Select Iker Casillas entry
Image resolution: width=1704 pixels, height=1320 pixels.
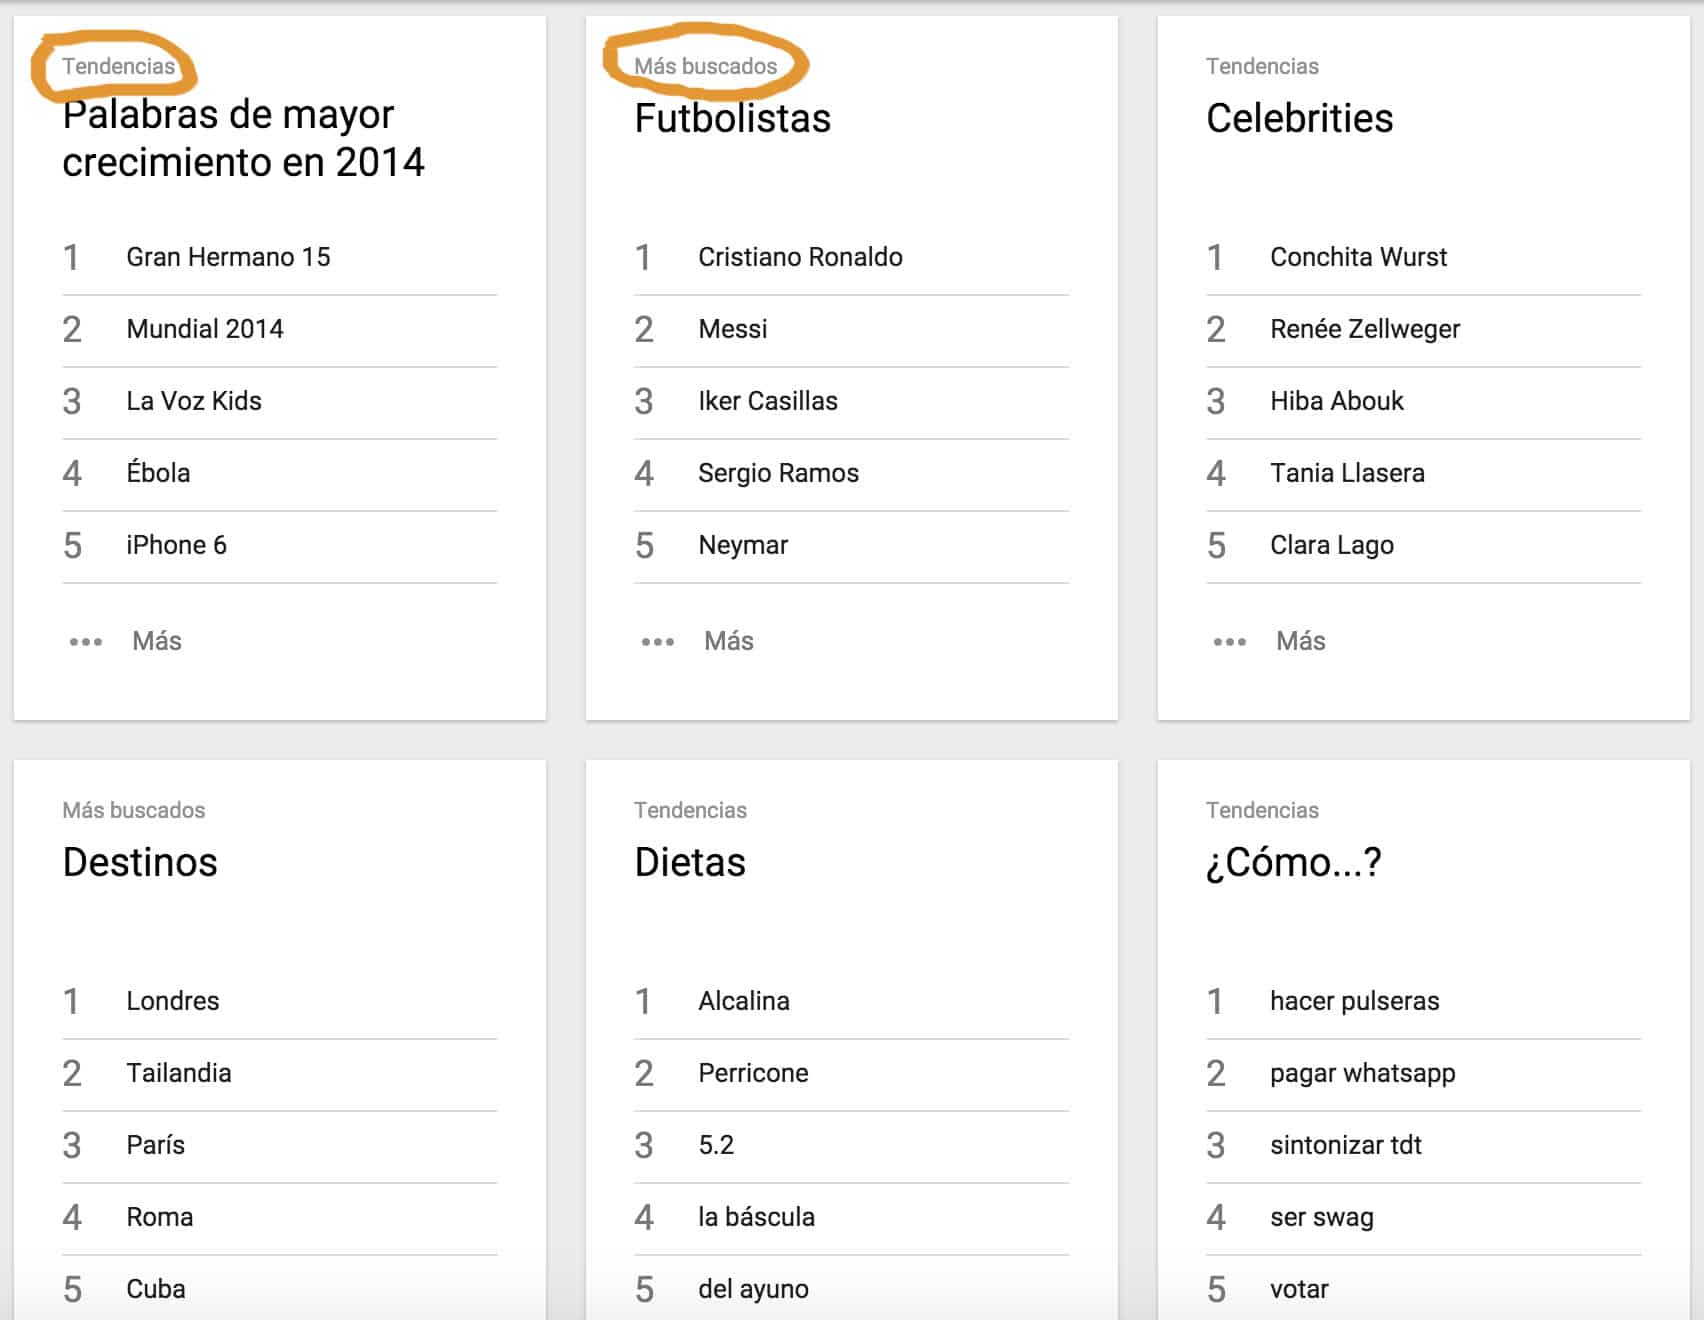(x=768, y=401)
